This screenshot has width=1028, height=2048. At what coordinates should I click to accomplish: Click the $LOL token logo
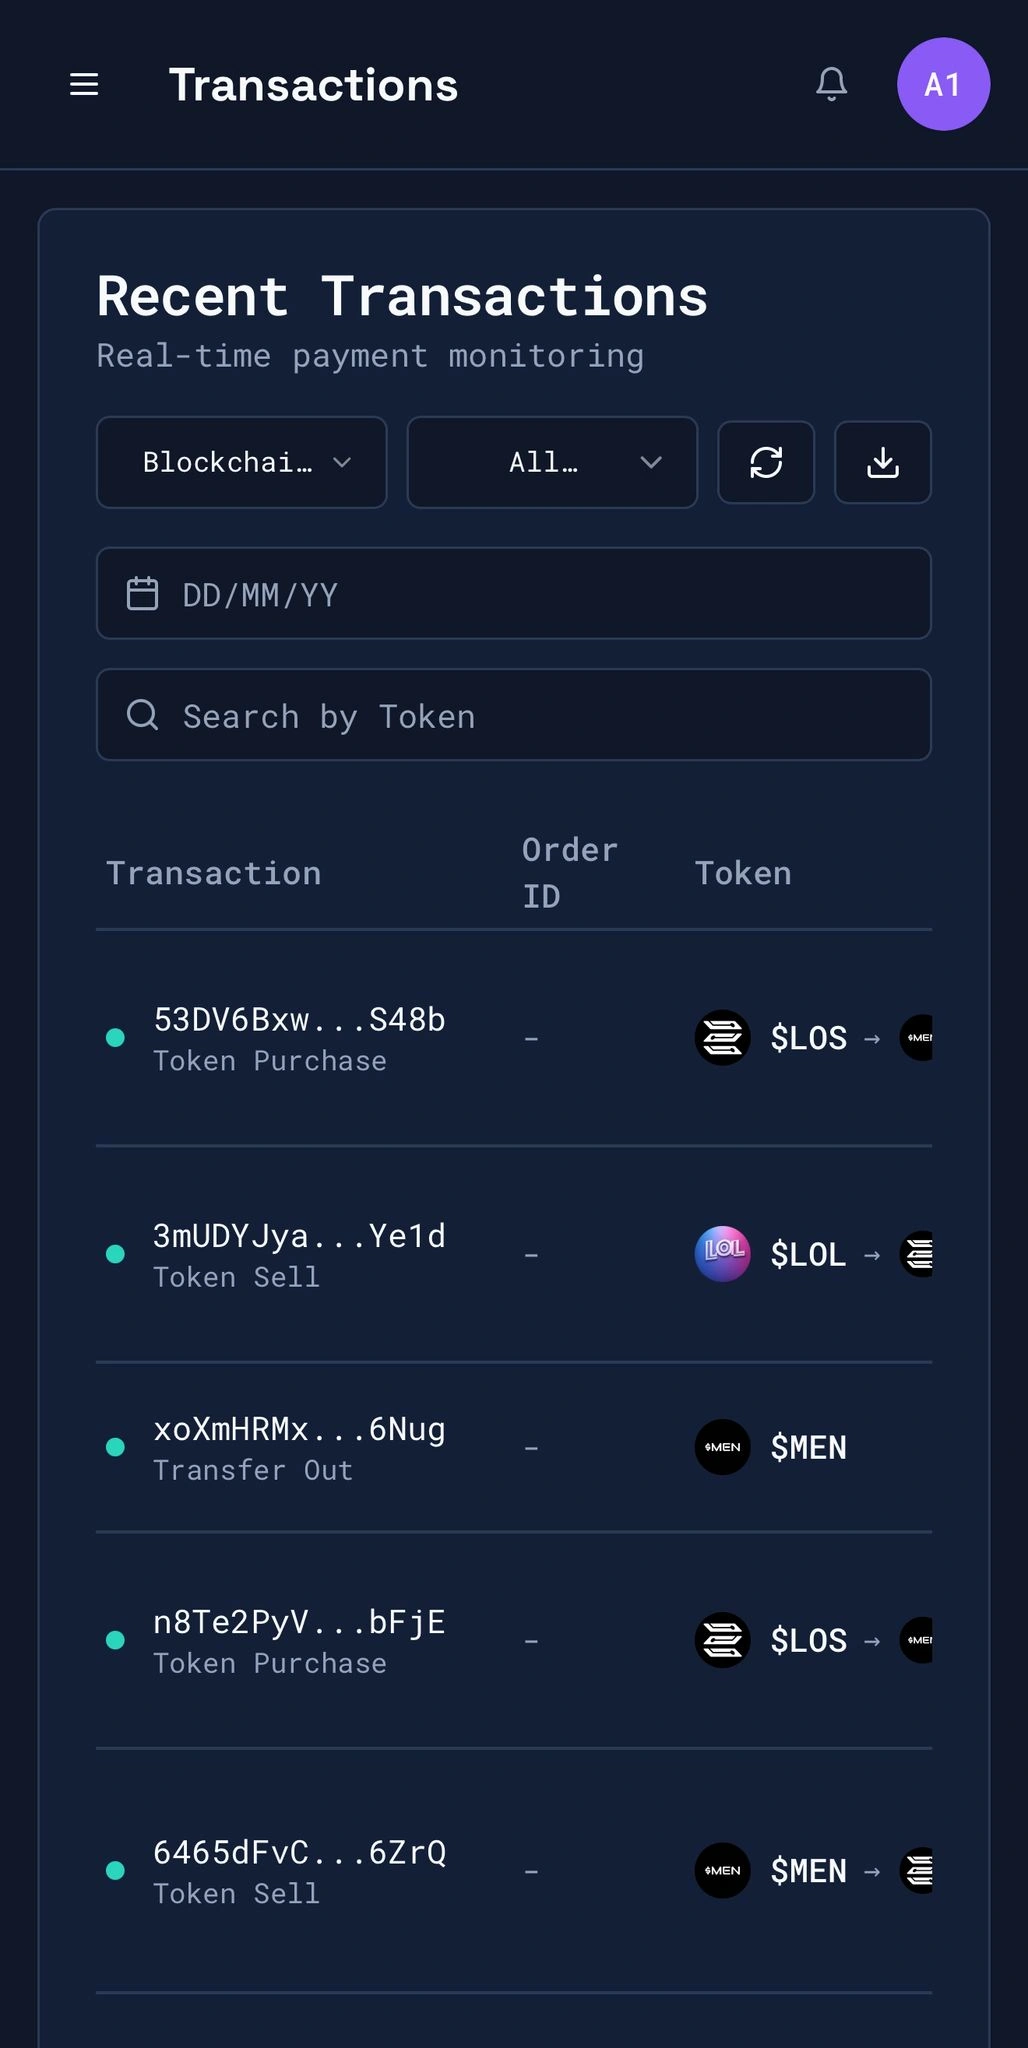point(722,1254)
